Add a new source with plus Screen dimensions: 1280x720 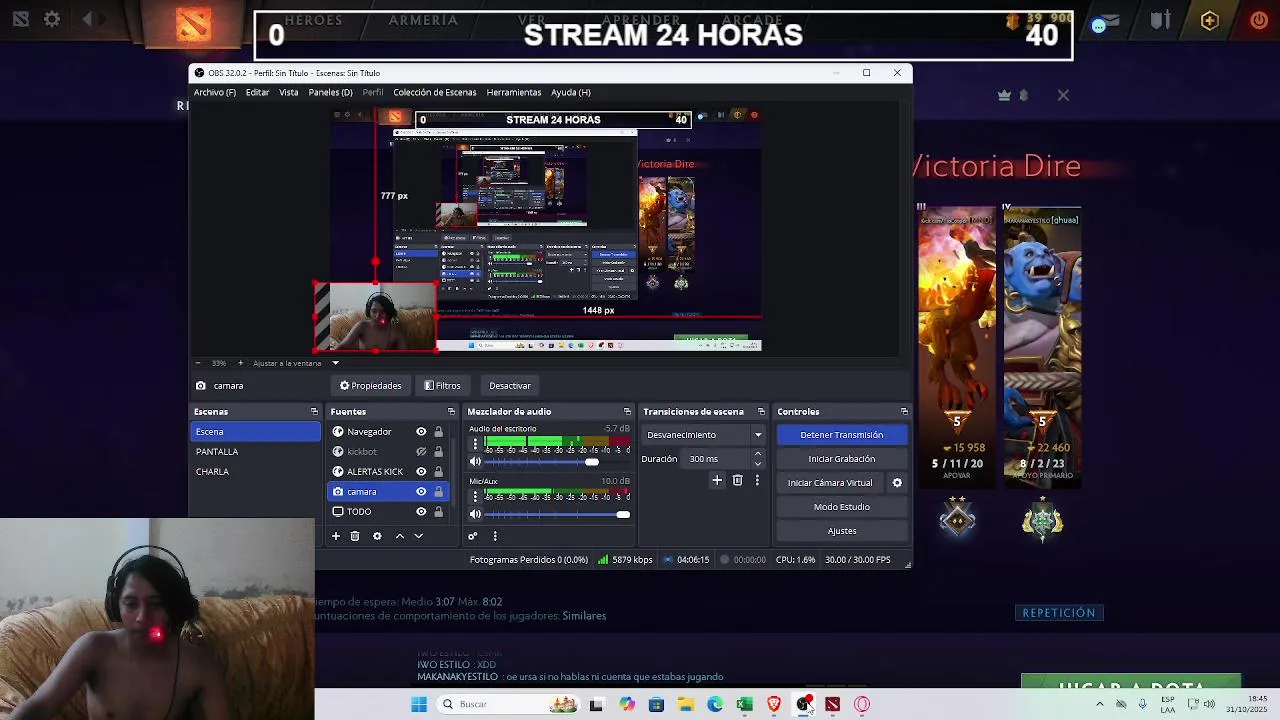pos(336,536)
